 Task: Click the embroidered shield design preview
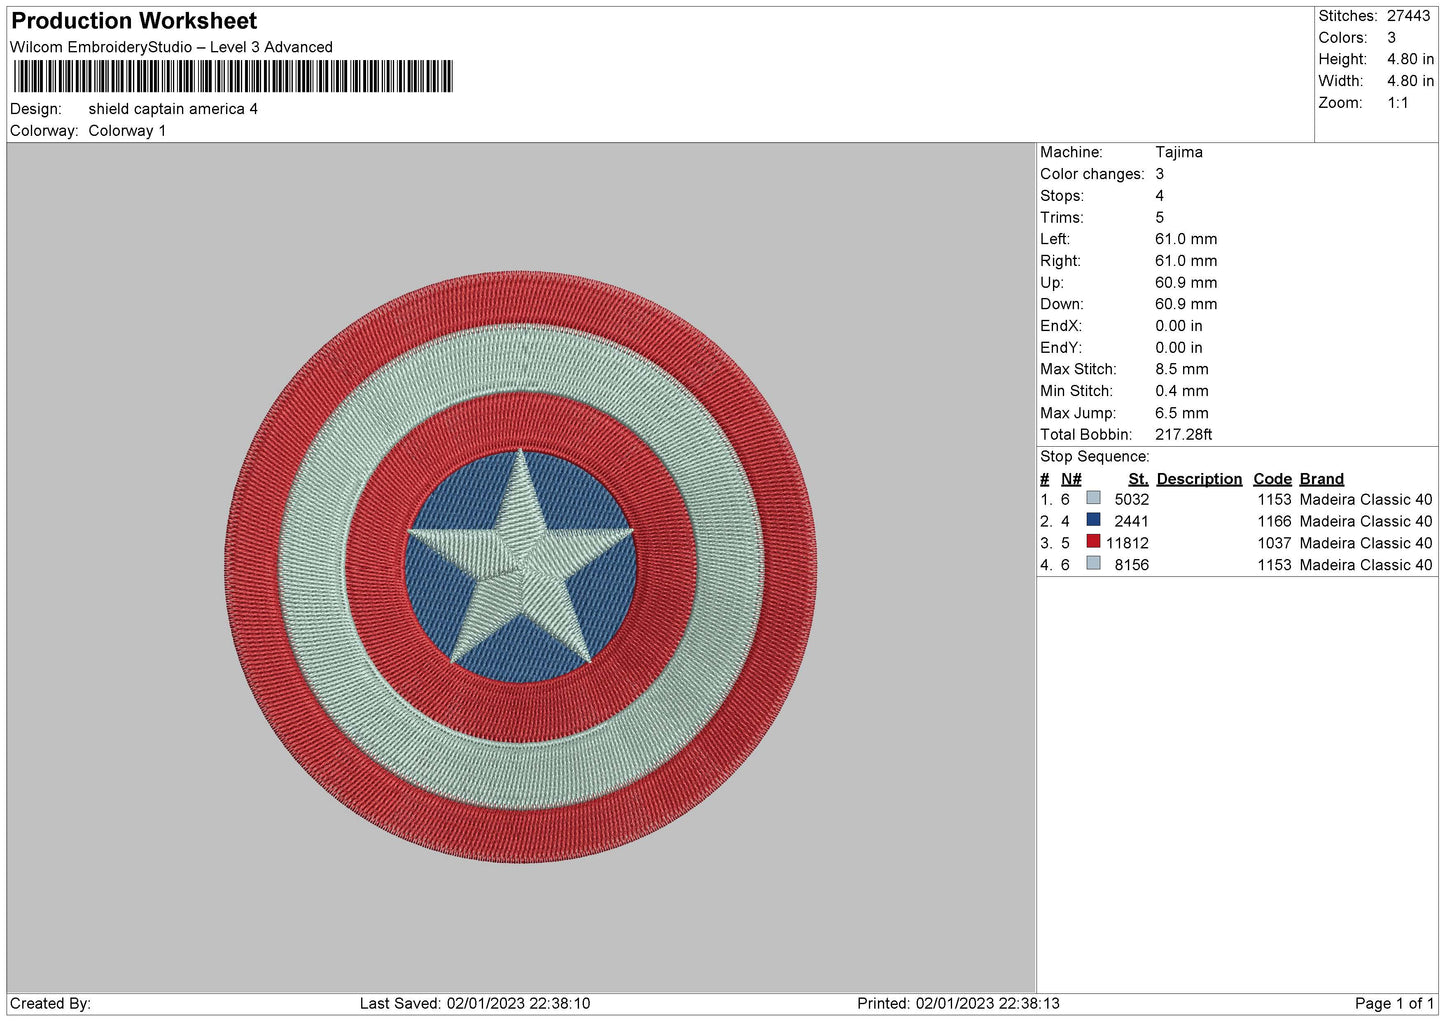pos(520,567)
